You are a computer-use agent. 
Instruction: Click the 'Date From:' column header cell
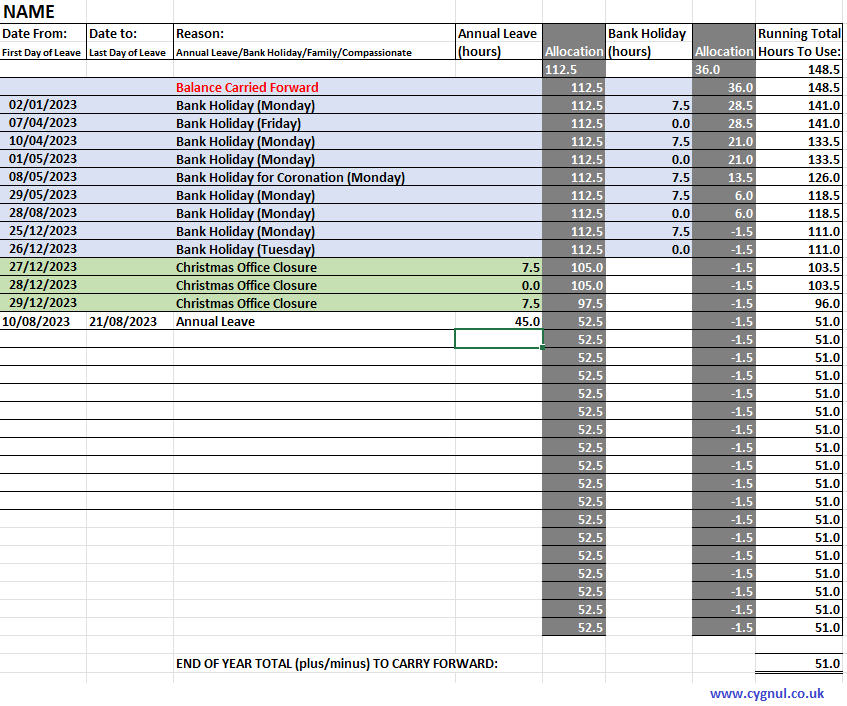click(42, 34)
